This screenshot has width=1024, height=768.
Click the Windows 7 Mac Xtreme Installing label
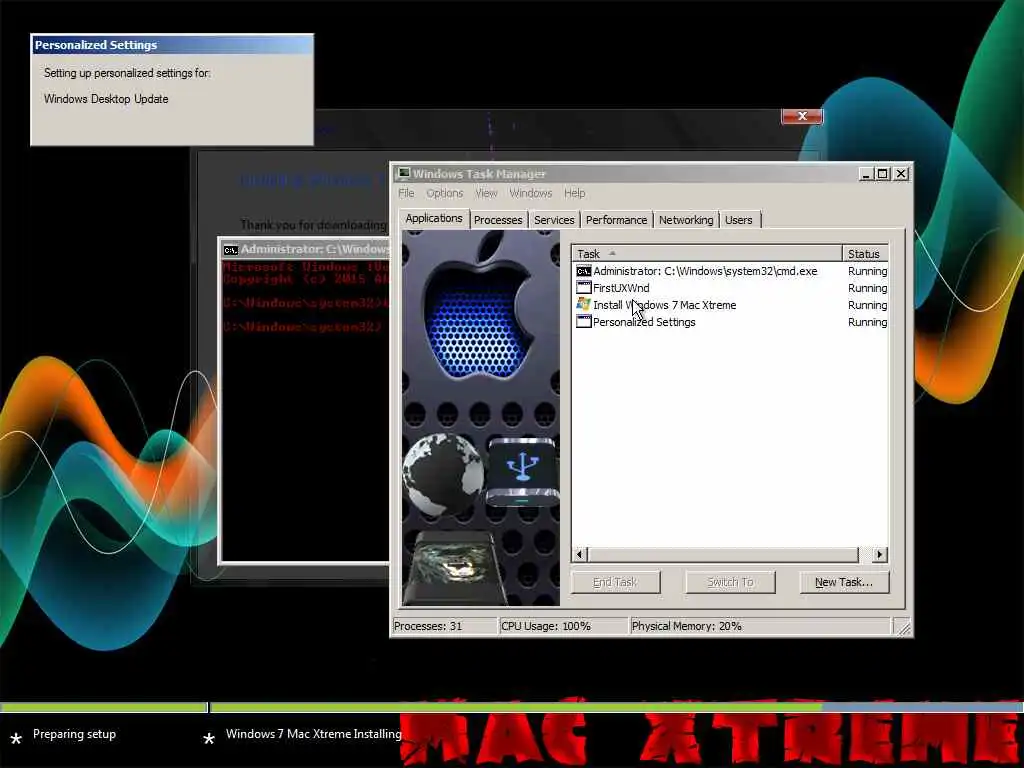tap(313, 734)
